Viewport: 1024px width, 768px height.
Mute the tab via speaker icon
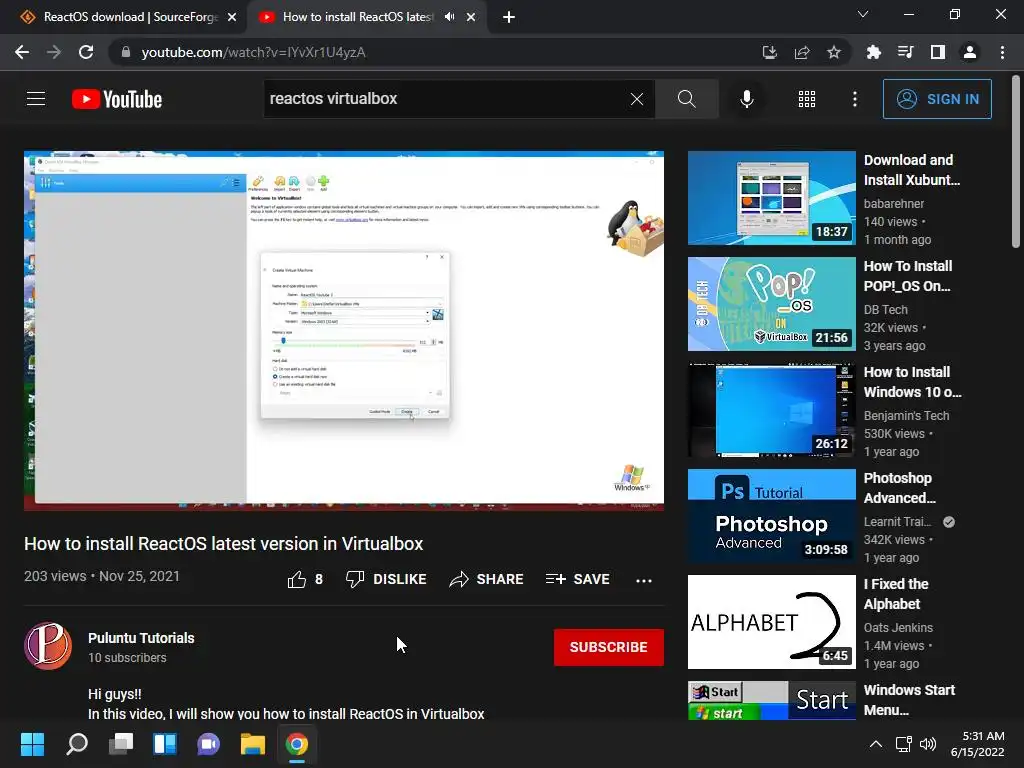(450, 17)
